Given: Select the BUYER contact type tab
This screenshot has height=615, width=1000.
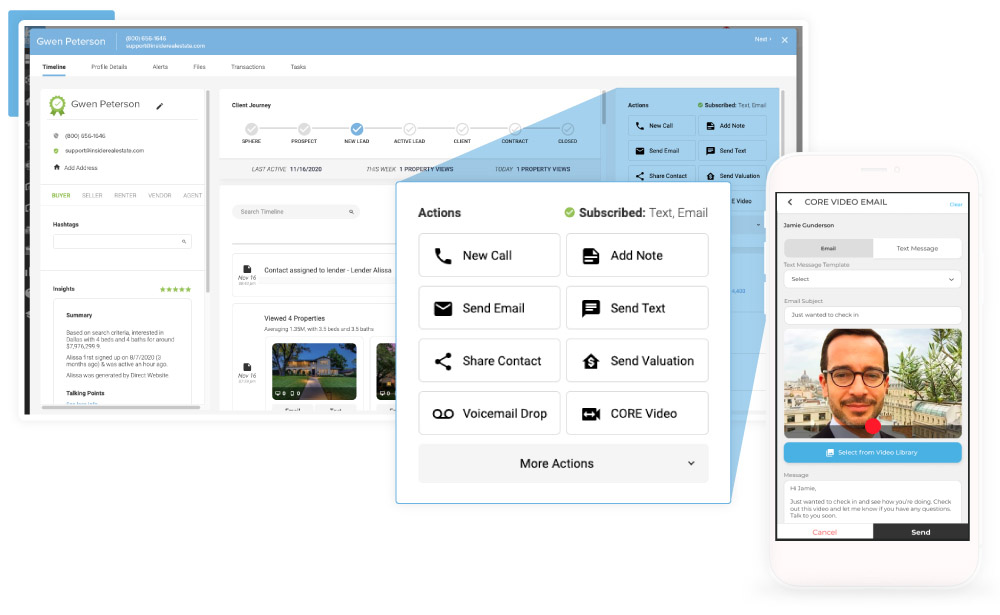Looking at the screenshot, I should pos(61,196).
